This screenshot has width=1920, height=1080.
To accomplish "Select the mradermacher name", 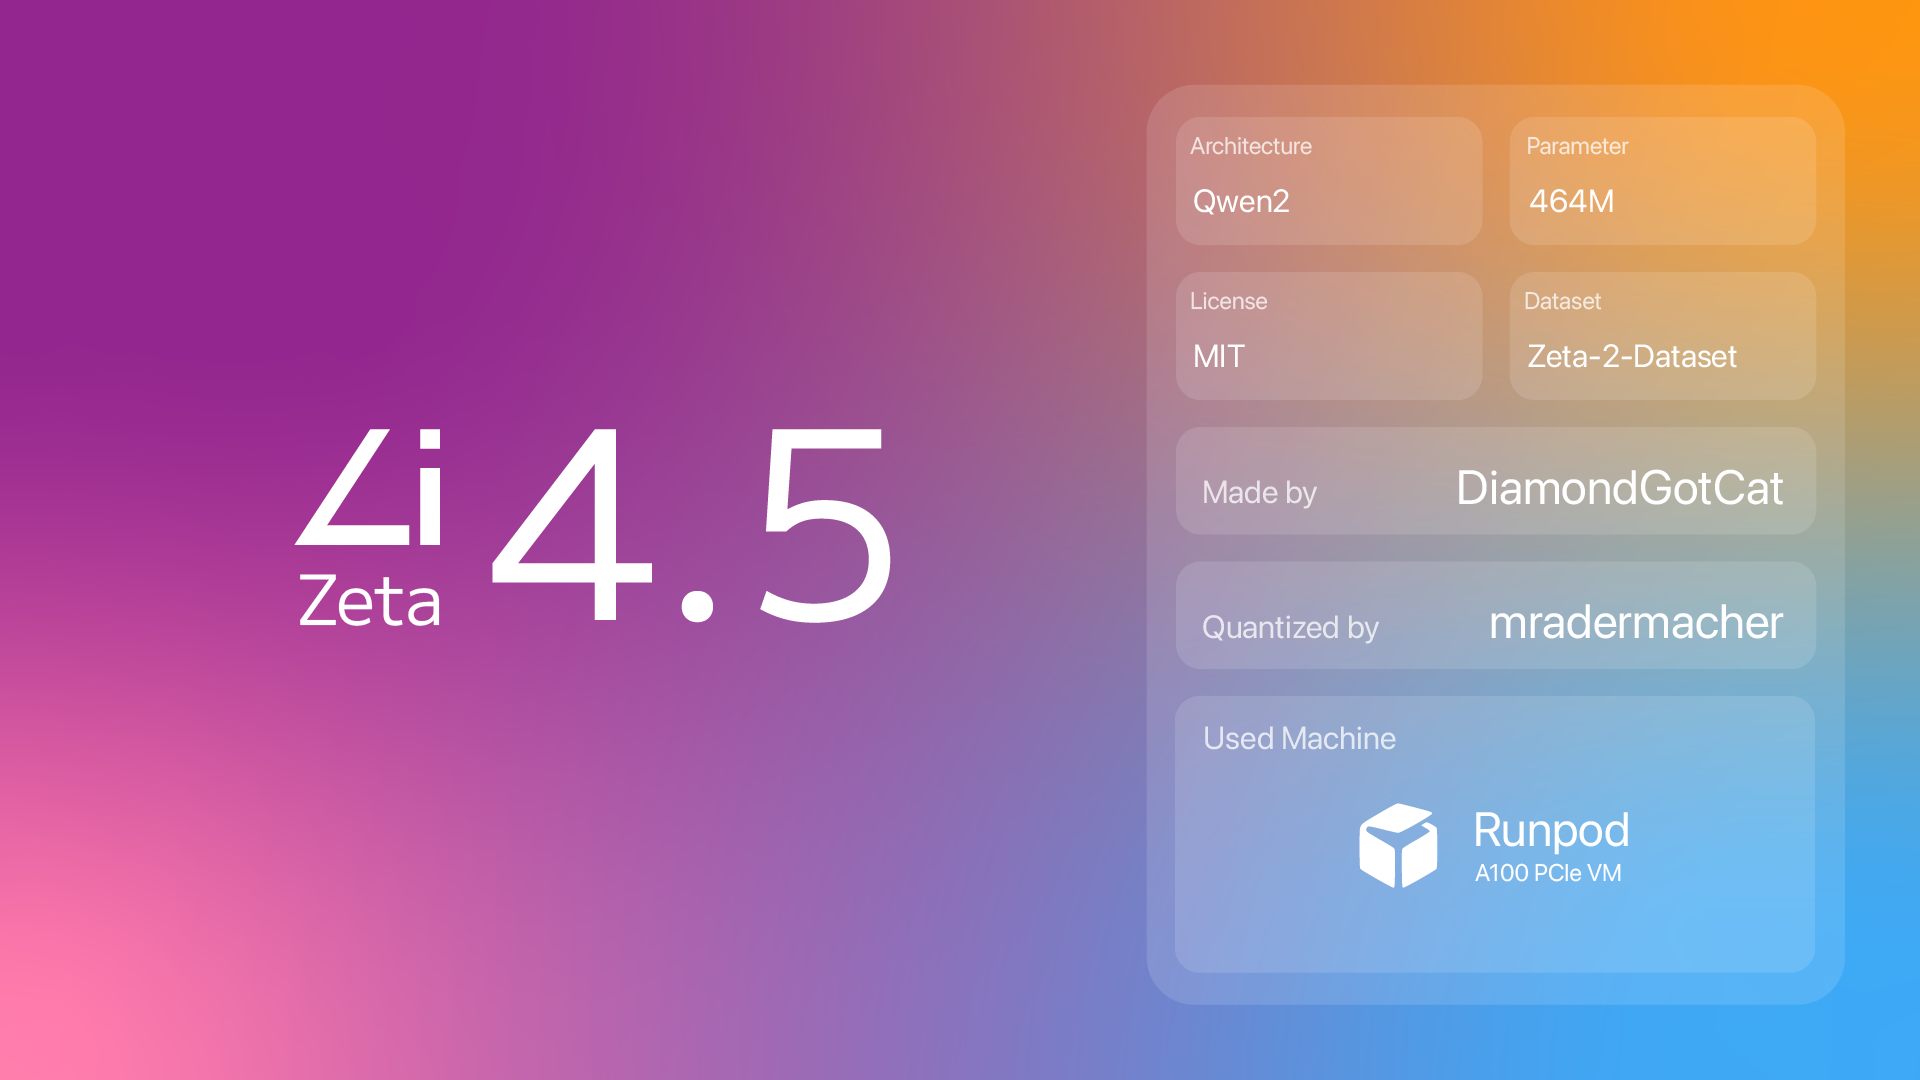I will tap(1636, 623).
